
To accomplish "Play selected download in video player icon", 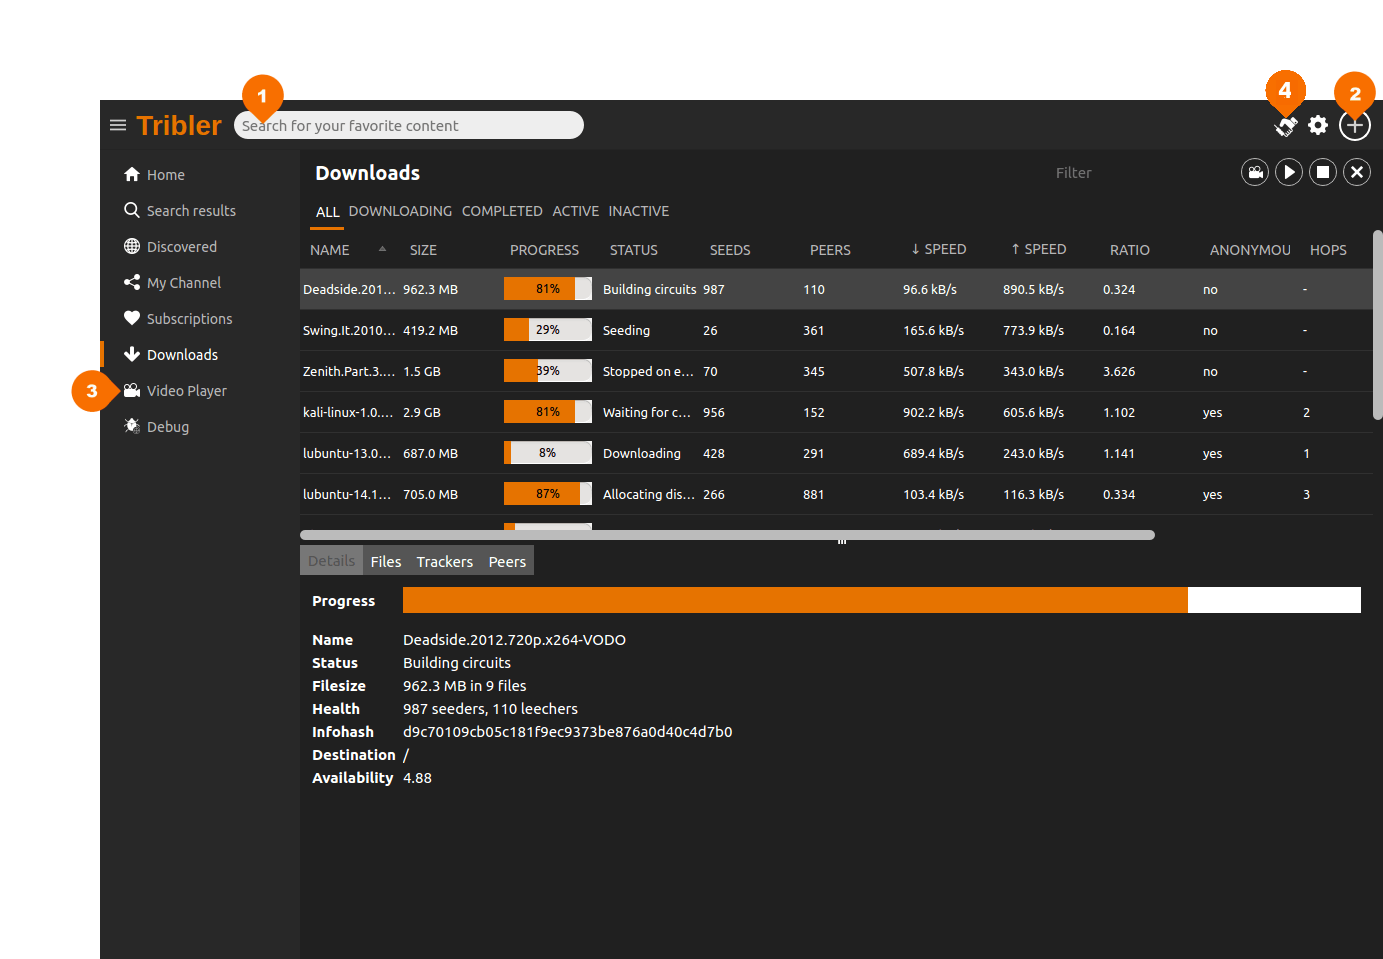I will [x=1255, y=172].
